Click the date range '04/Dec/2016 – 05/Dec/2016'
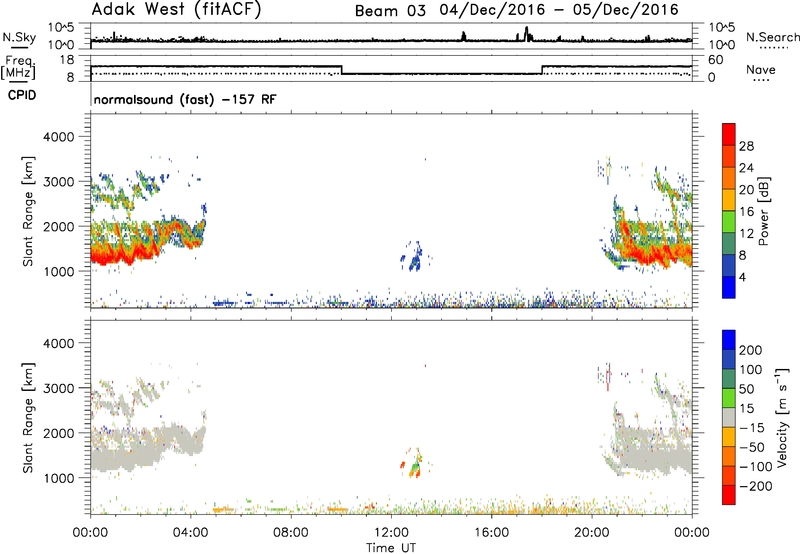The height and width of the screenshot is (554, 800). click(x=559, y=10)
